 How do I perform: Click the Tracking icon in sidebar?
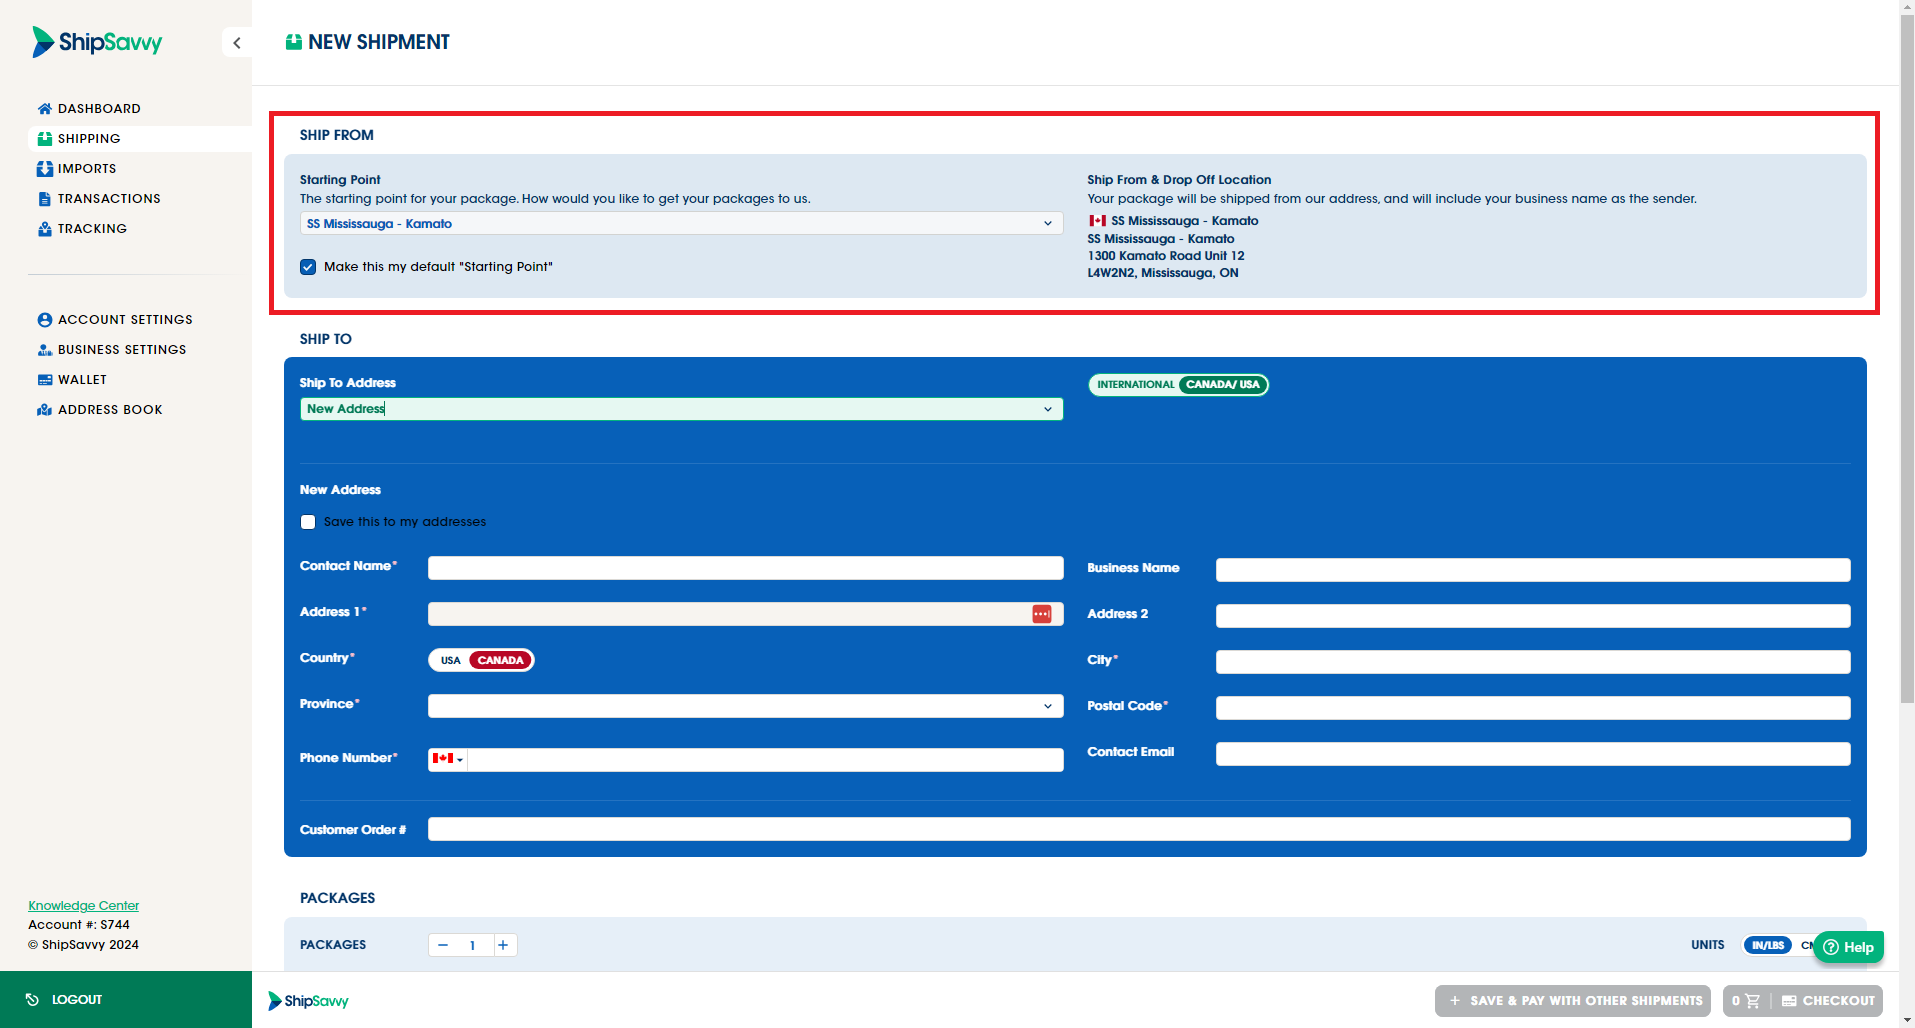point(45,229)
